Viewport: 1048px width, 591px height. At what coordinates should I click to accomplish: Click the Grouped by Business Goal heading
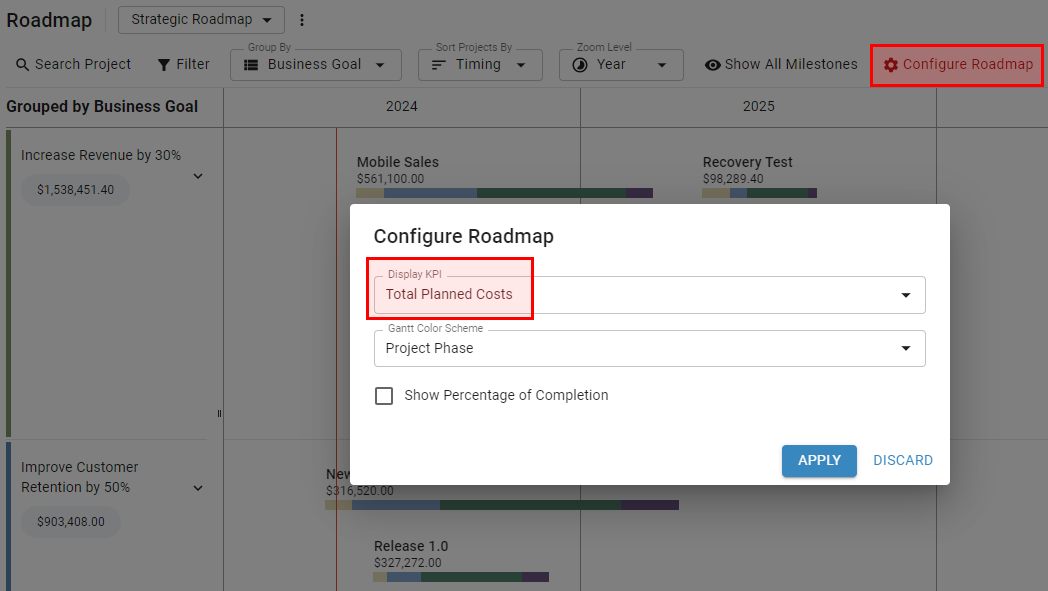click(x=102, y=106)
